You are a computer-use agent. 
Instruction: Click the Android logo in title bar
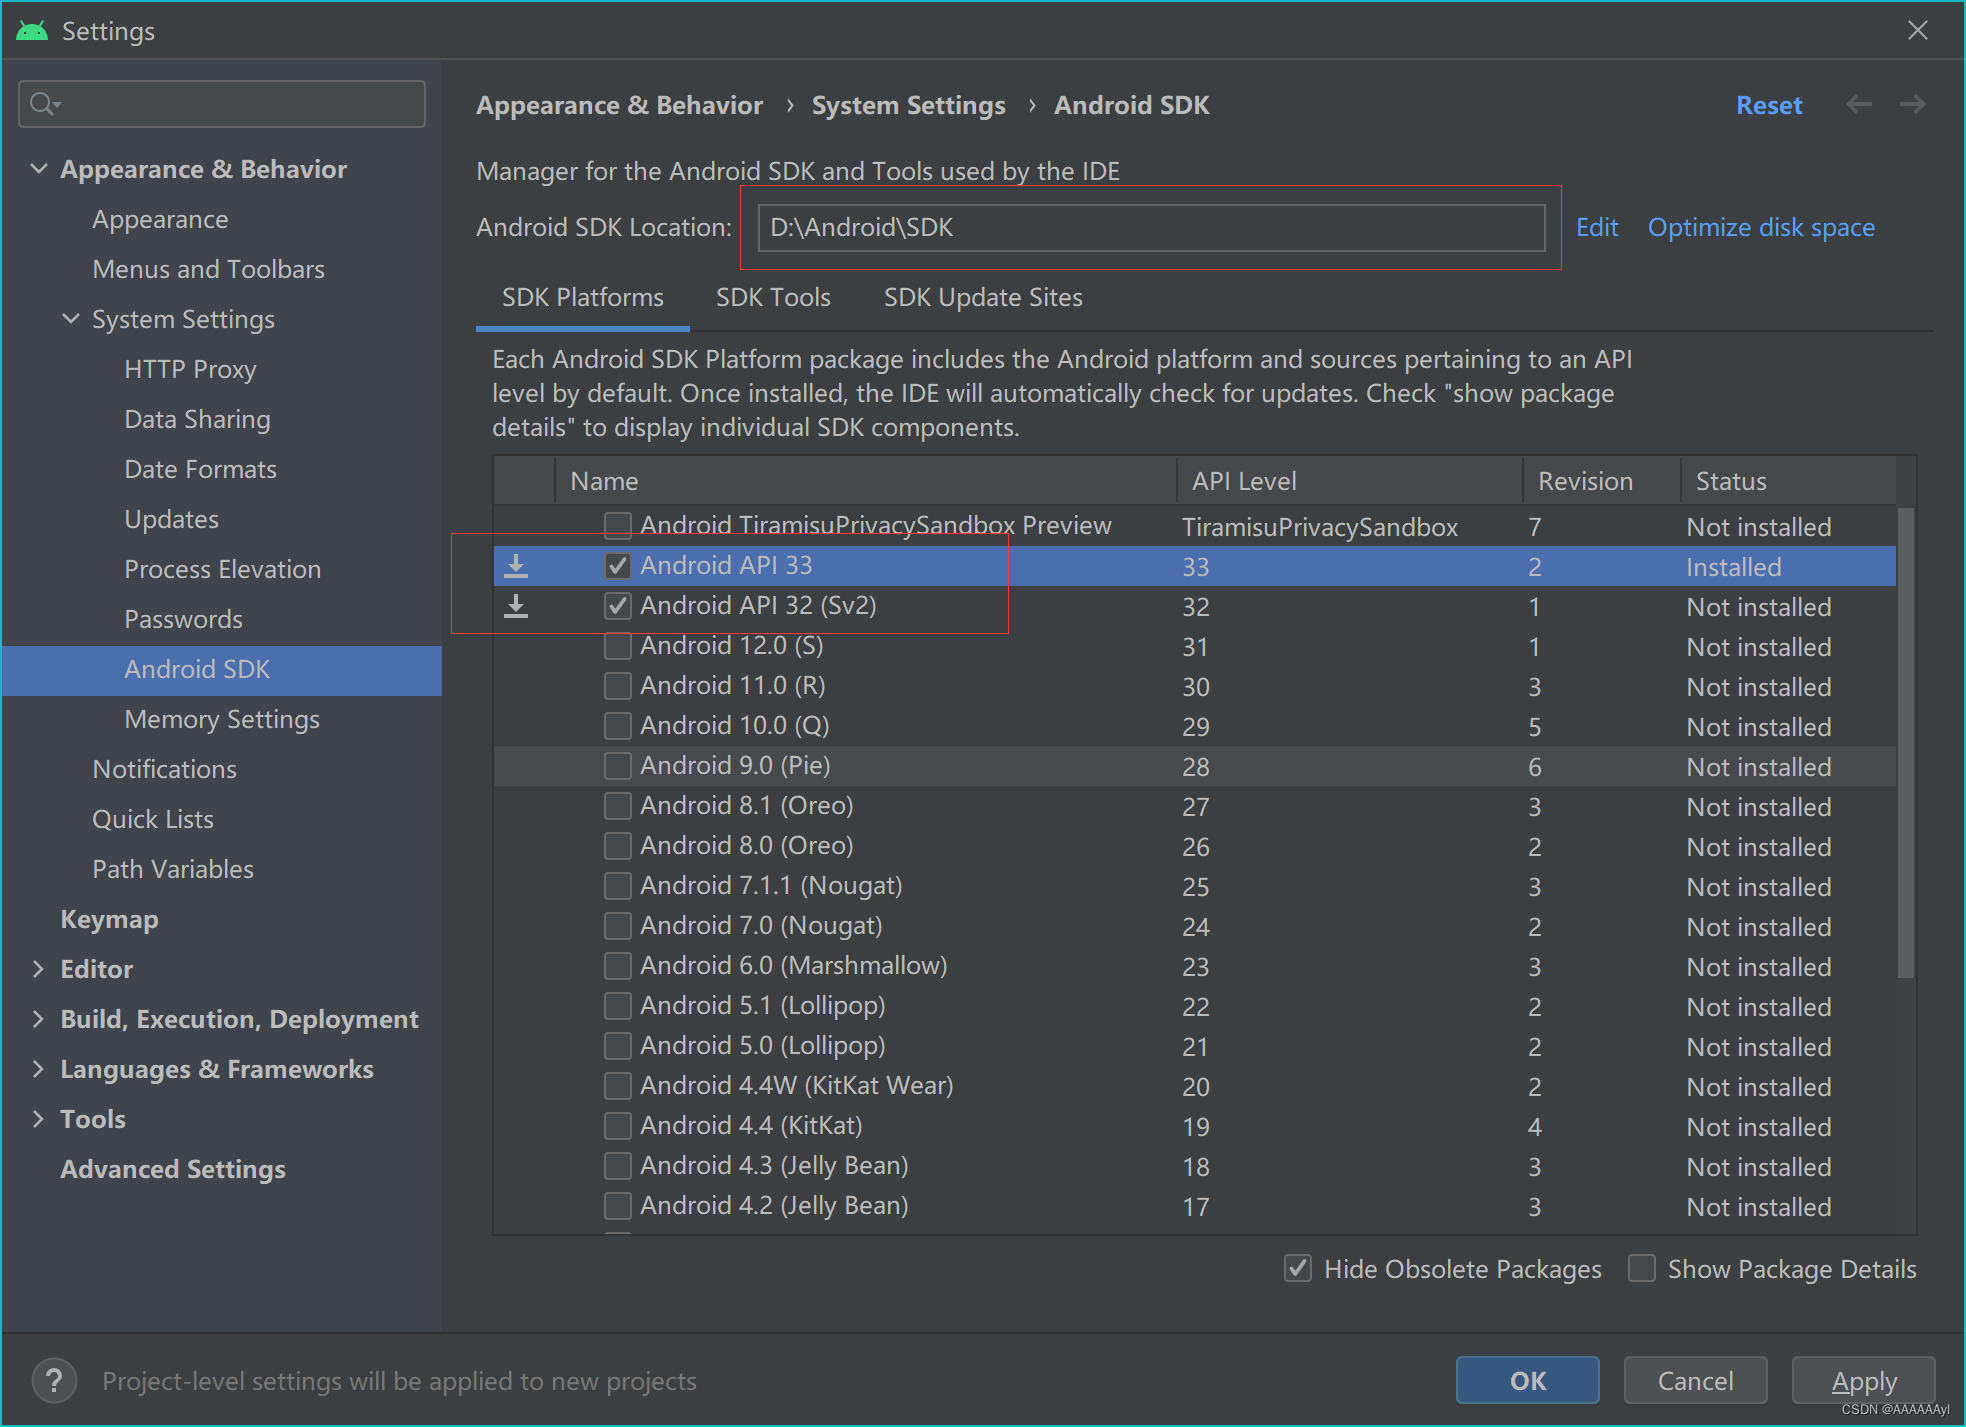coord(32,31)
